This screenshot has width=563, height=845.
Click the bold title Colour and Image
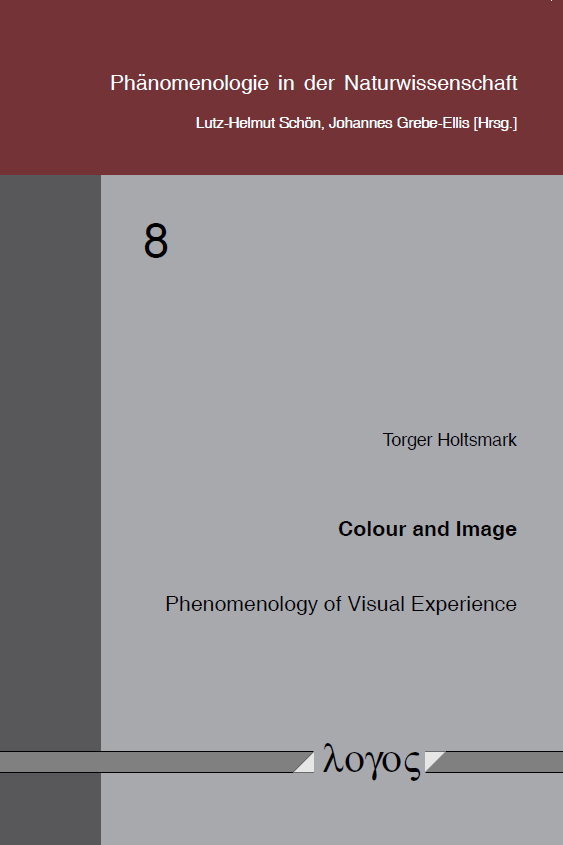427,529
